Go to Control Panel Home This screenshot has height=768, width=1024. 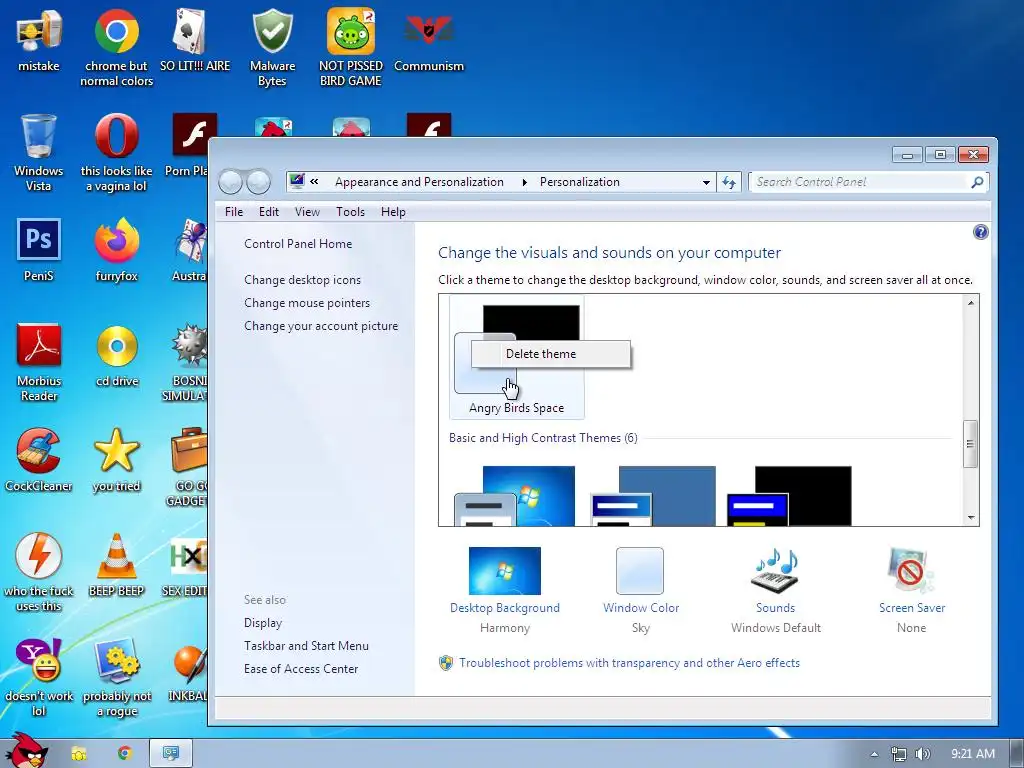click(298, 244)
